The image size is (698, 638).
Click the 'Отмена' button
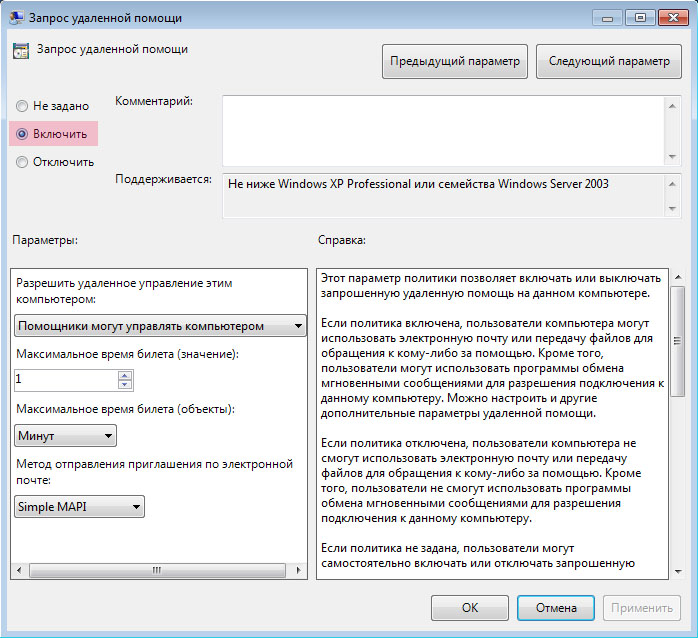click(556, 608)
